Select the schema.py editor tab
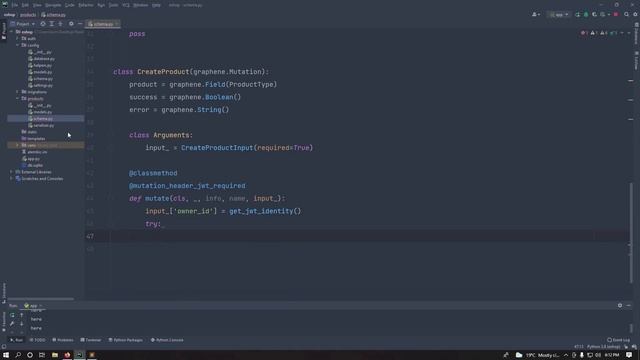 (103, 24)
